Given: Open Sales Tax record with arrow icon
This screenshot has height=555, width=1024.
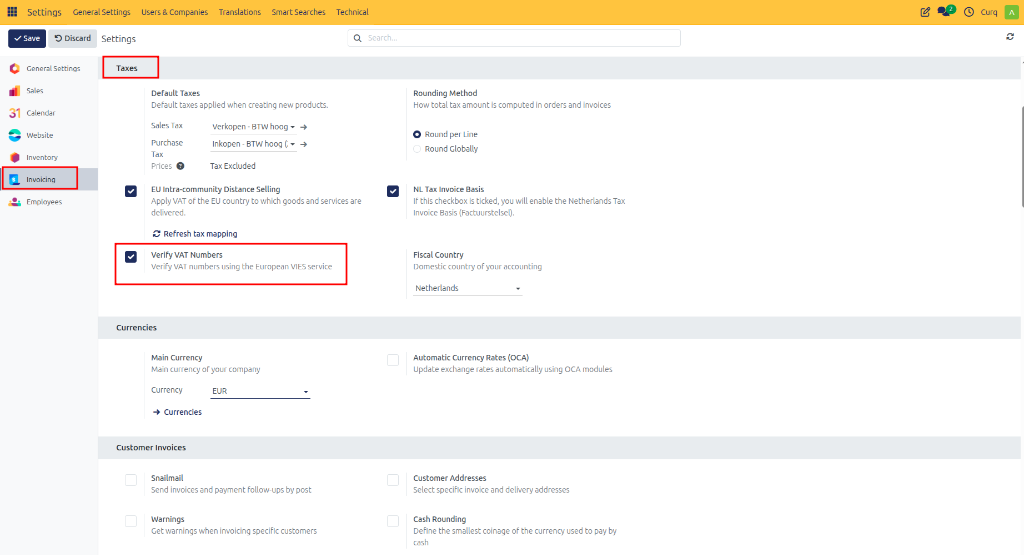Looking at the screenshot, I should click(x=304, y=127).
